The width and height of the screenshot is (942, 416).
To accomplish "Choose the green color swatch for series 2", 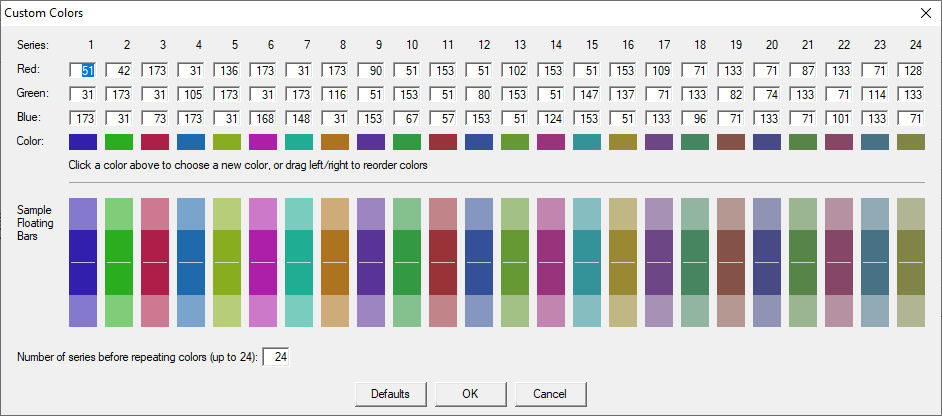I will (x=119, y=142).
